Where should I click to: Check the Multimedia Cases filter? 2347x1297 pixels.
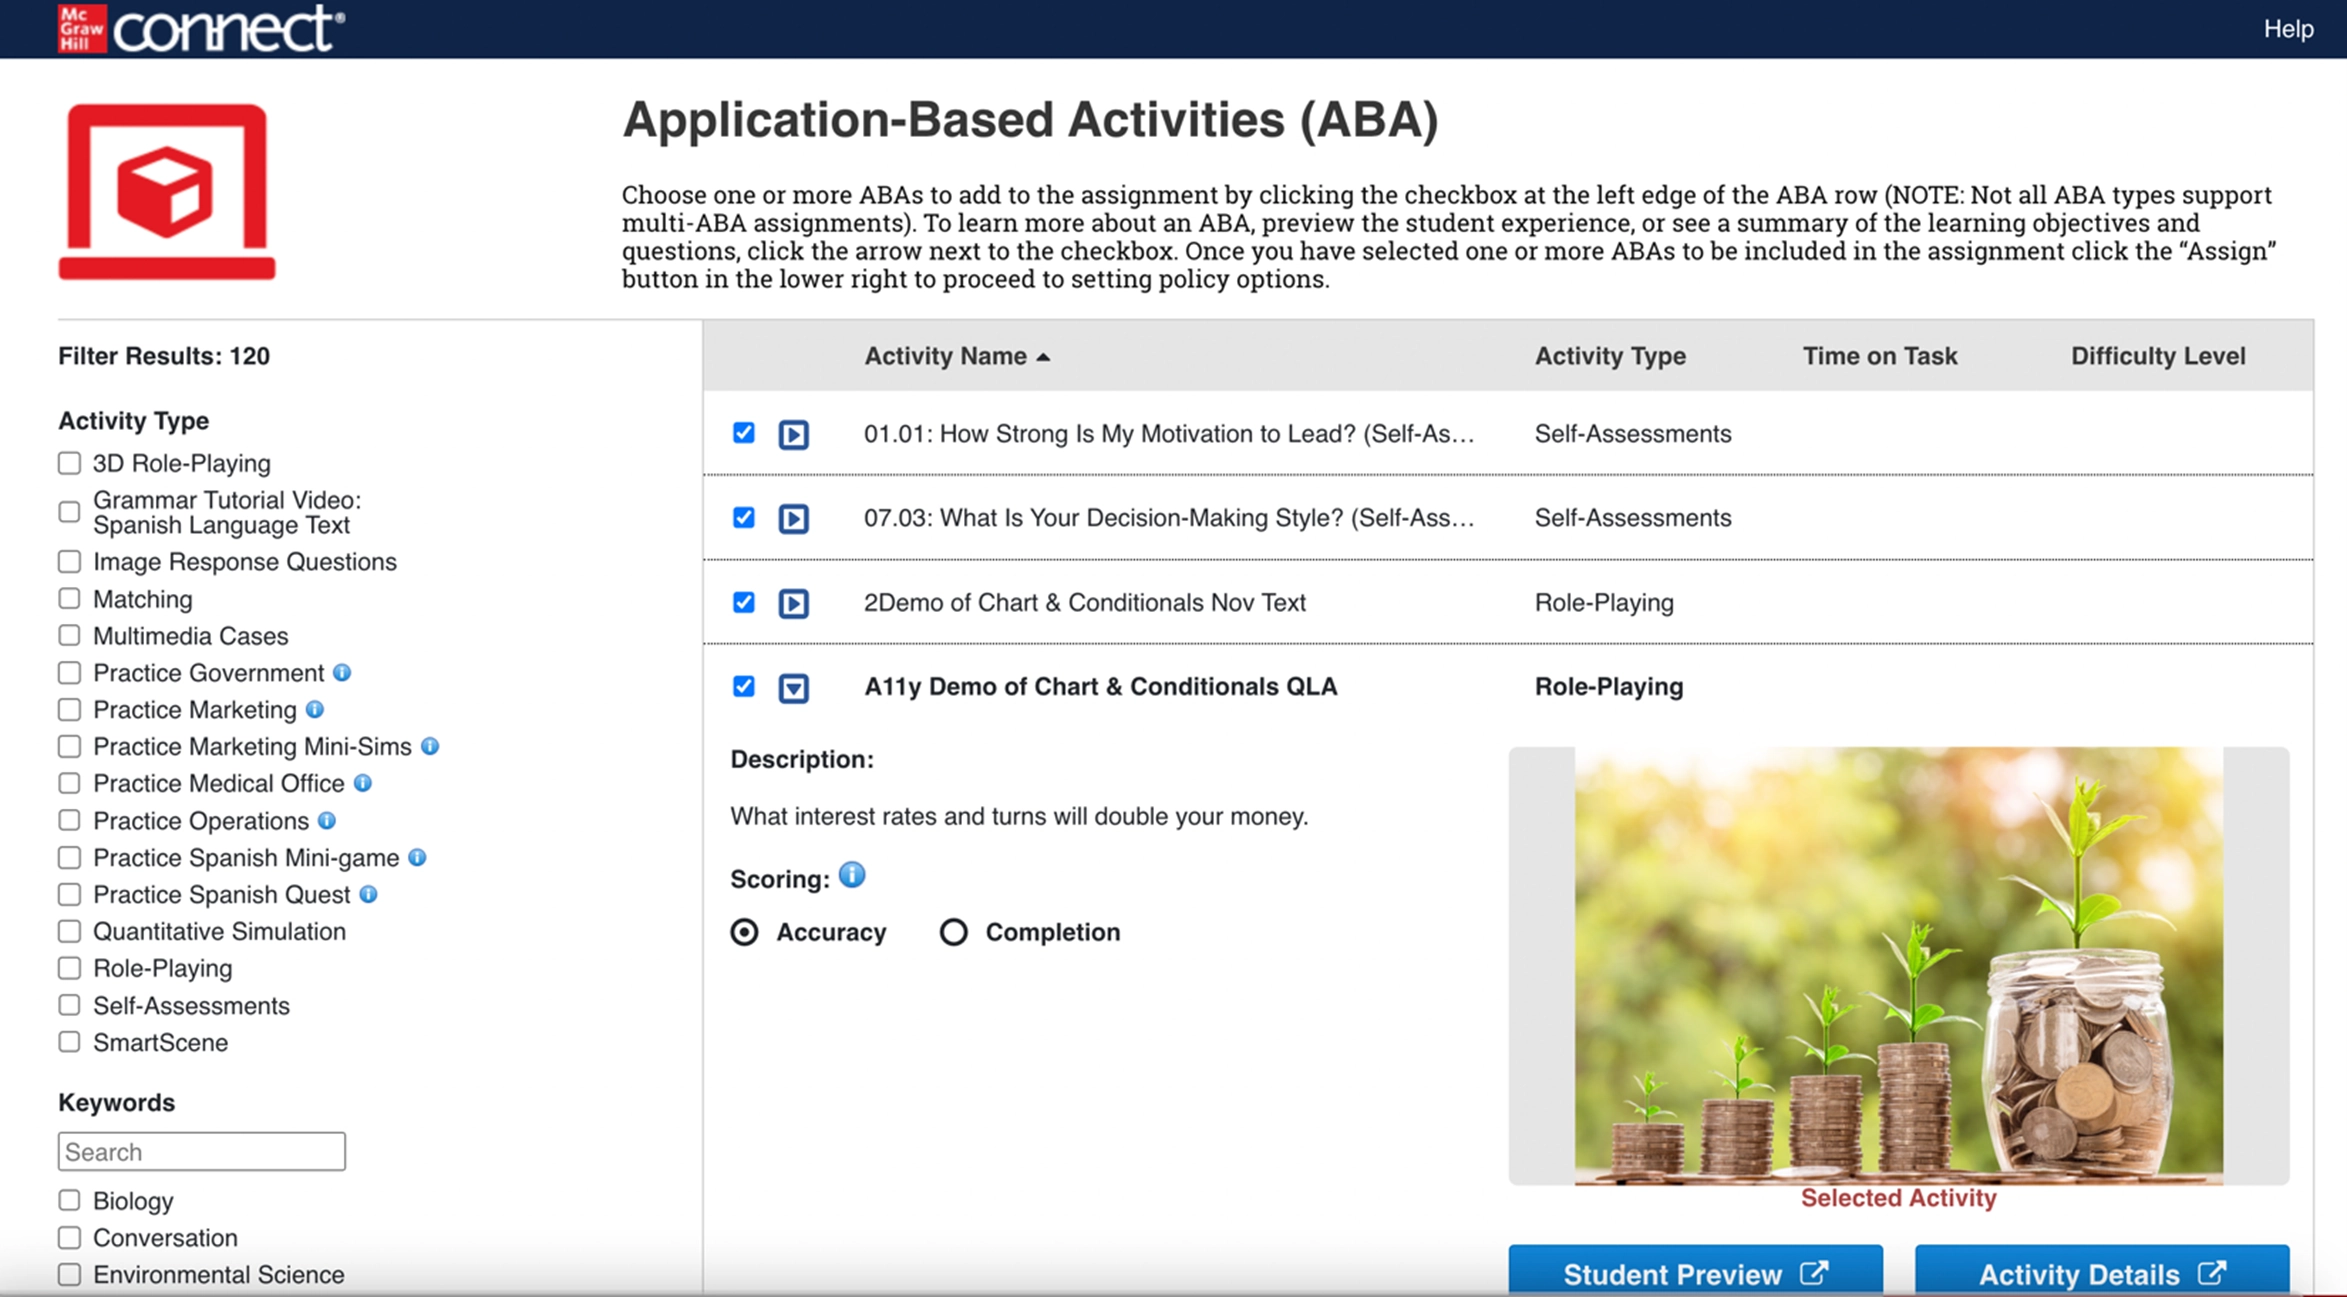click(69, 635)
